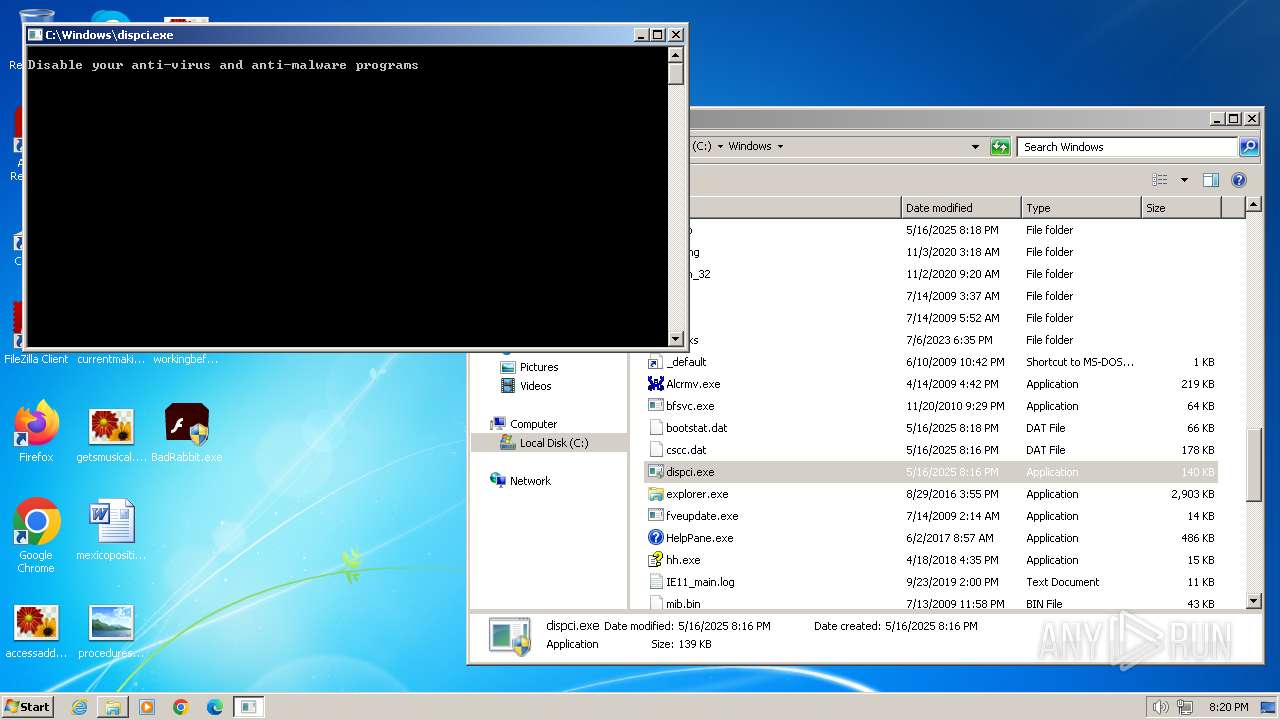
Task: Click the taskbar clock showing 8:20 PM
Action: 1228,707
